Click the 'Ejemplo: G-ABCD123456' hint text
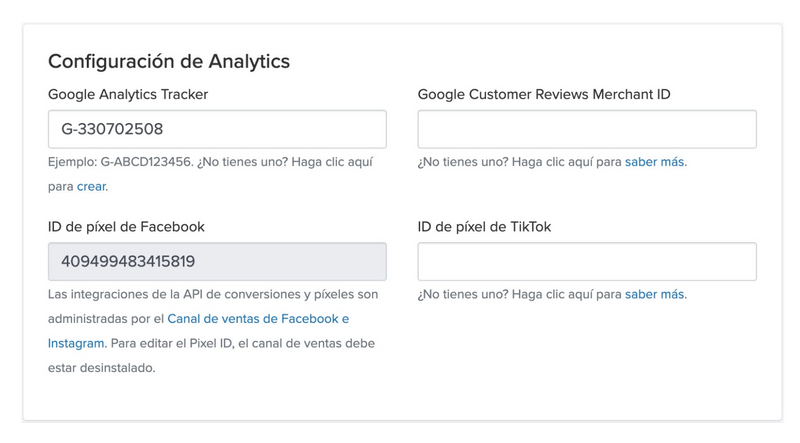The width and height of the screenshot is (800, 443). pyautogui.click(x=110, y=162)
